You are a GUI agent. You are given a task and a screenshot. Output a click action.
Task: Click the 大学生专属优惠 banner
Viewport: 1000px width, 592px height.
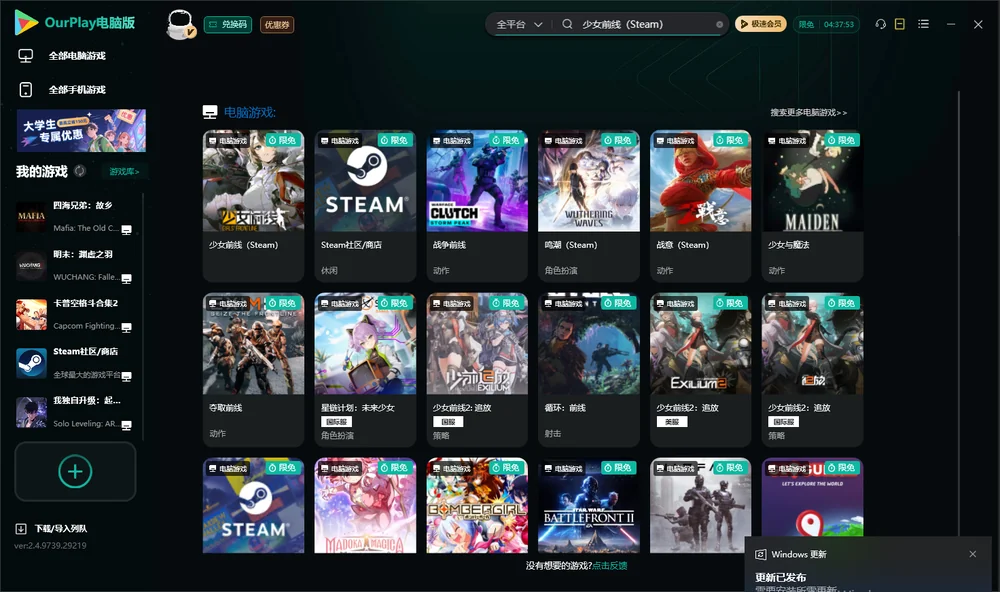[81, 130]
